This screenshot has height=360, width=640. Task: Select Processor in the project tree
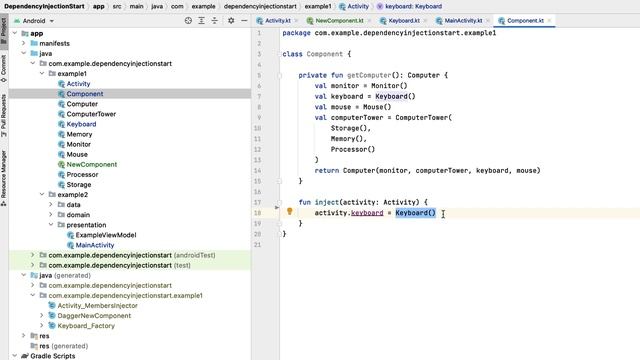tap(82, 175)
